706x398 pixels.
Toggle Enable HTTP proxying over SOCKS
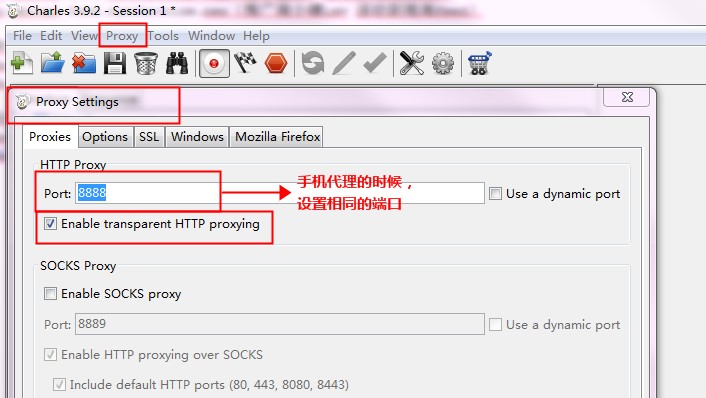point(50,355)
